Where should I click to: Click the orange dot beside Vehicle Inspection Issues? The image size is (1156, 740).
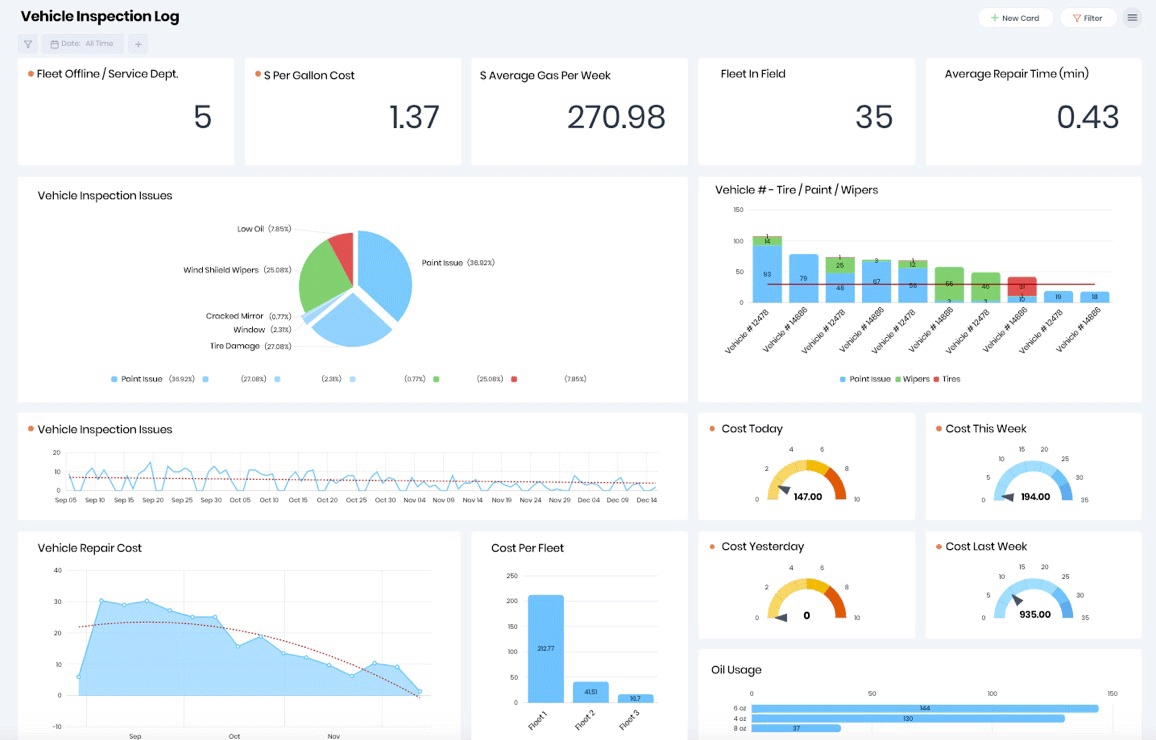[x=31, y=428]
